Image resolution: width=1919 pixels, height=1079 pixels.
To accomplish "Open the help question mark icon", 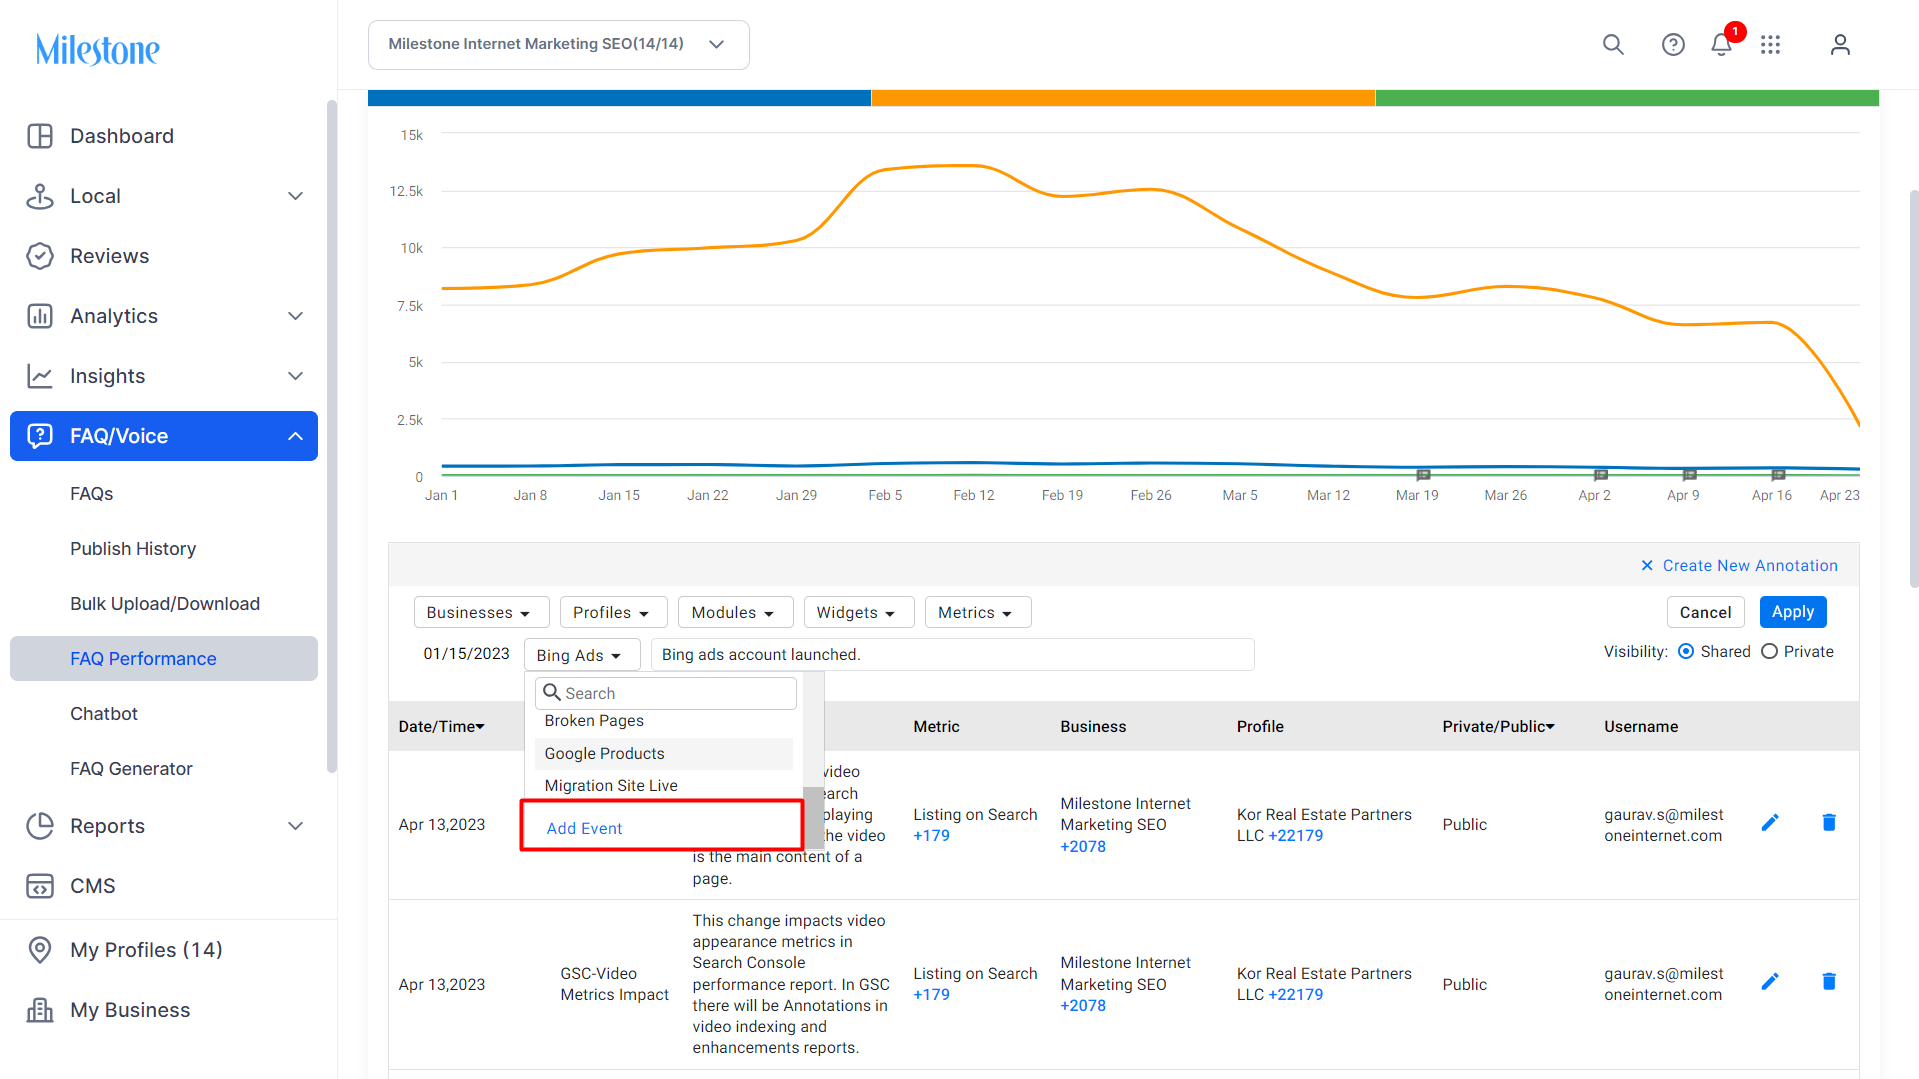I will pos(1673,44).
